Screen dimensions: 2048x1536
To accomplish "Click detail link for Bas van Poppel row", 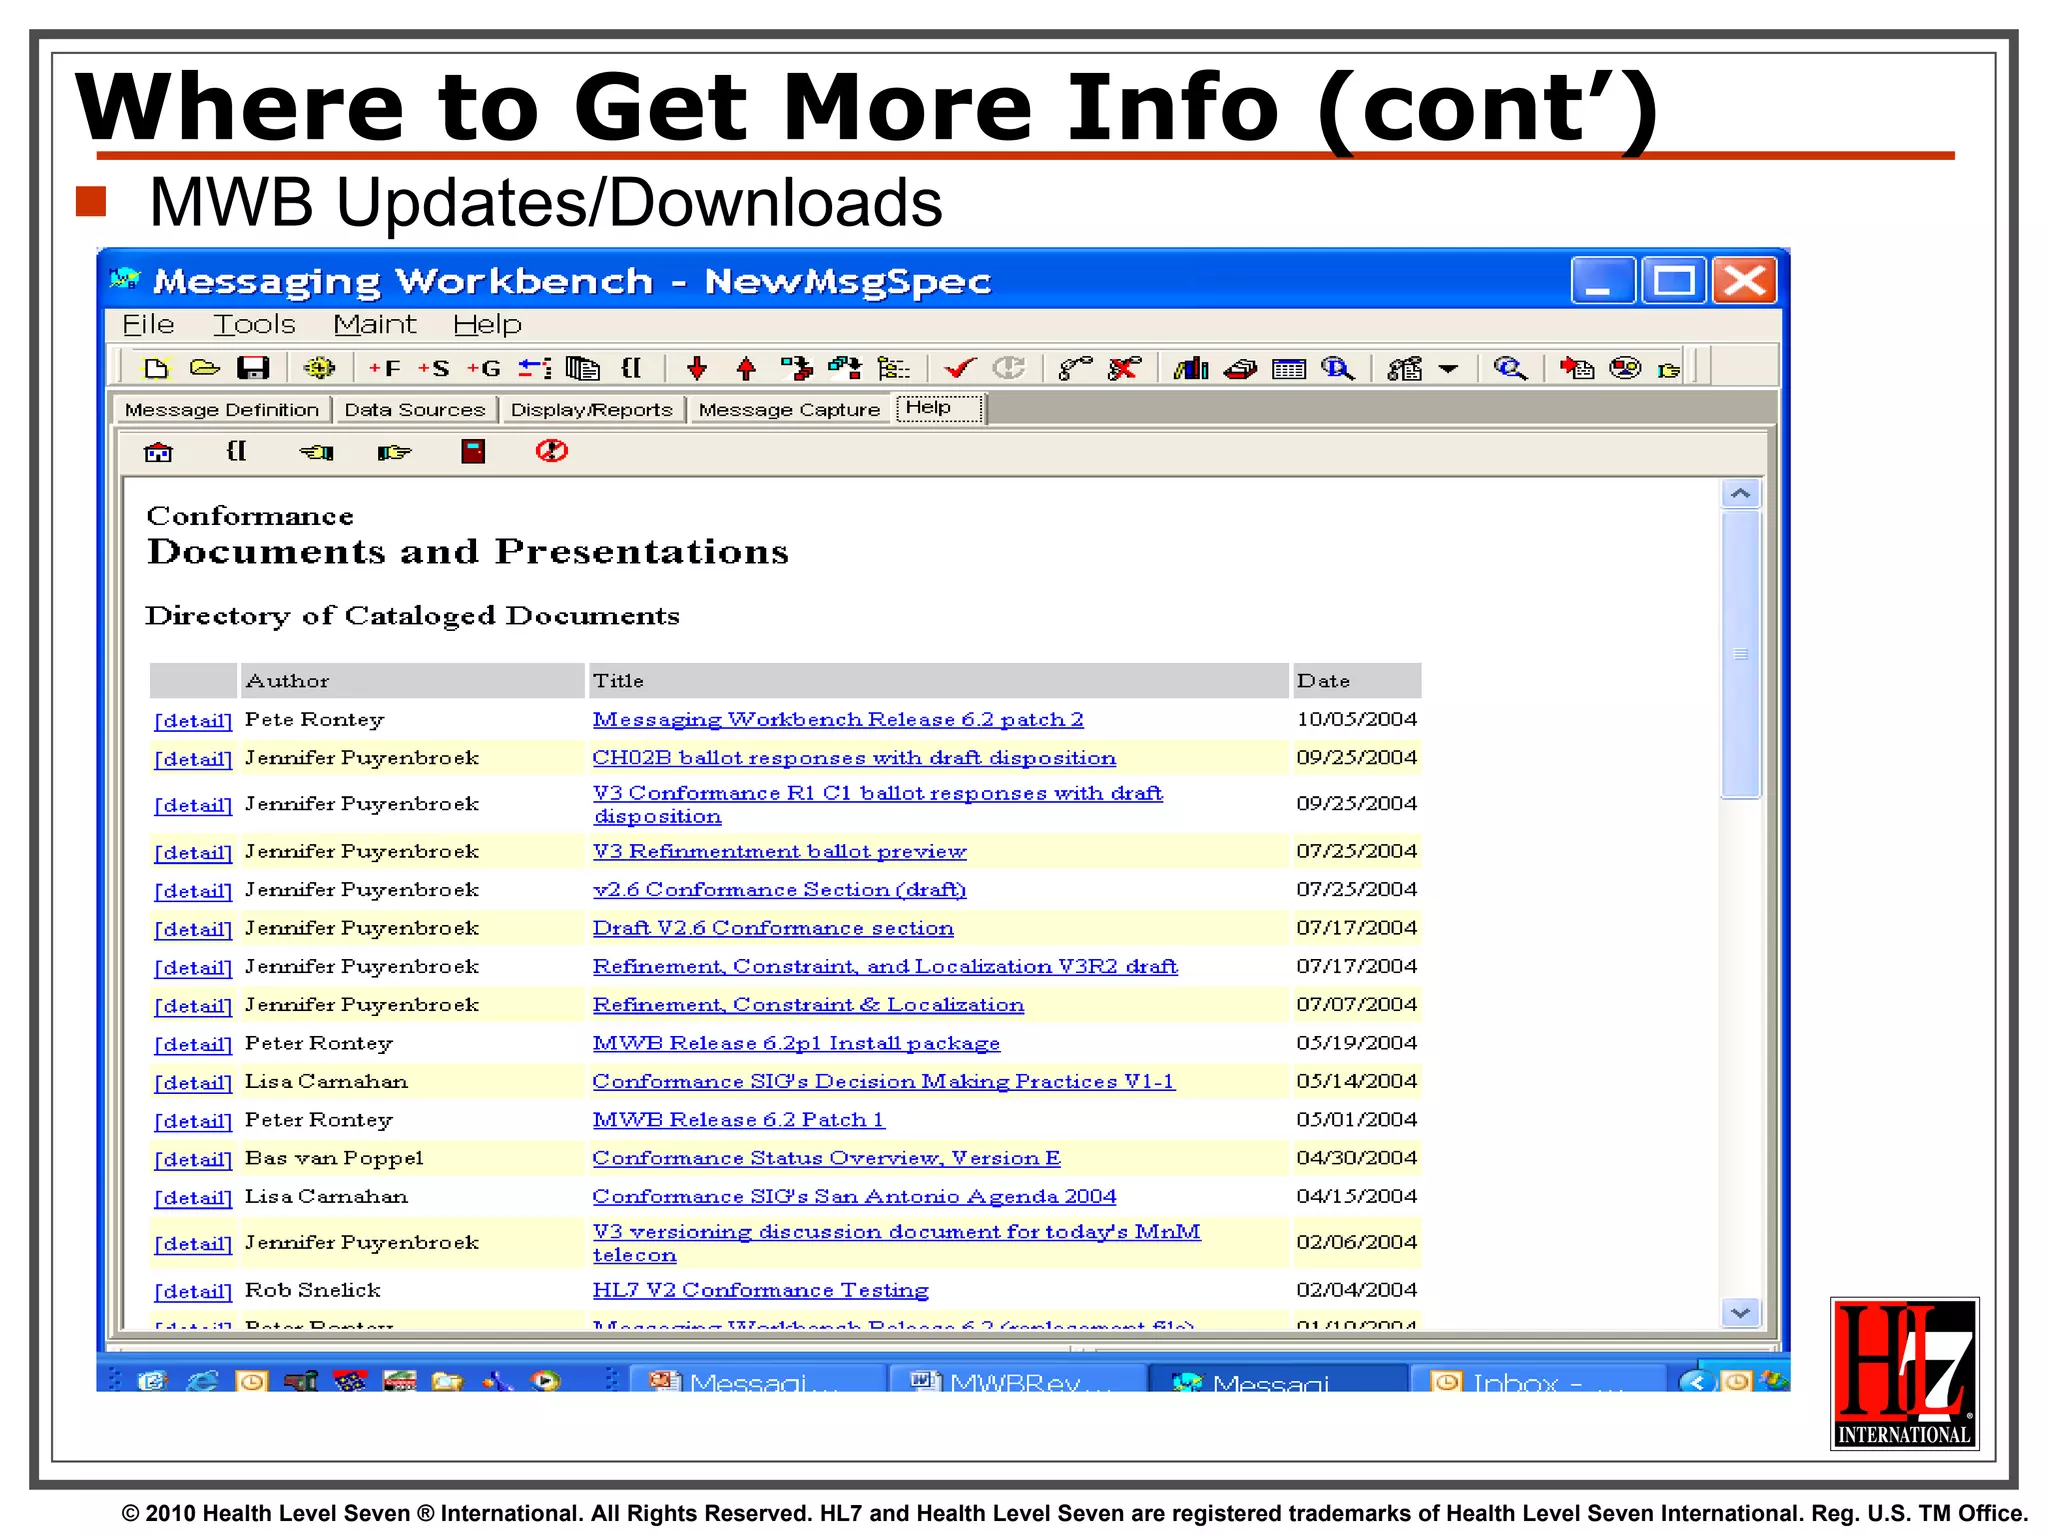I will pyautogui.click(x=193, y=1160).
